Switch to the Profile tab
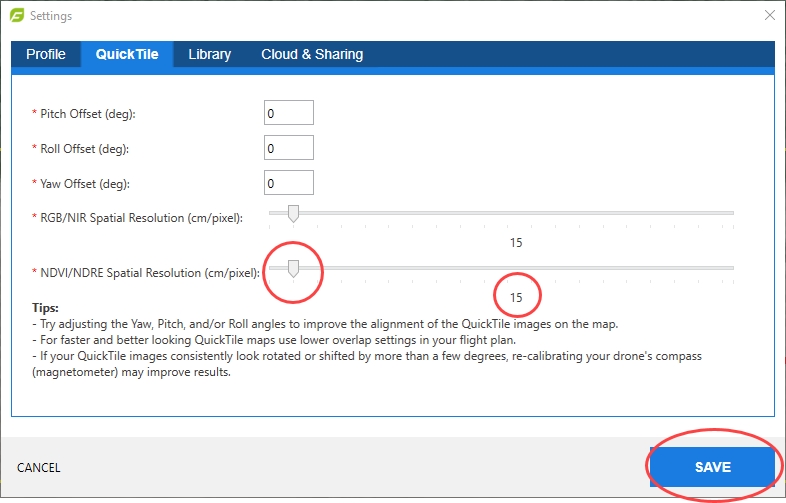Image resolution: width=786 pixels, height=503 pixels. tap(46, 54)
